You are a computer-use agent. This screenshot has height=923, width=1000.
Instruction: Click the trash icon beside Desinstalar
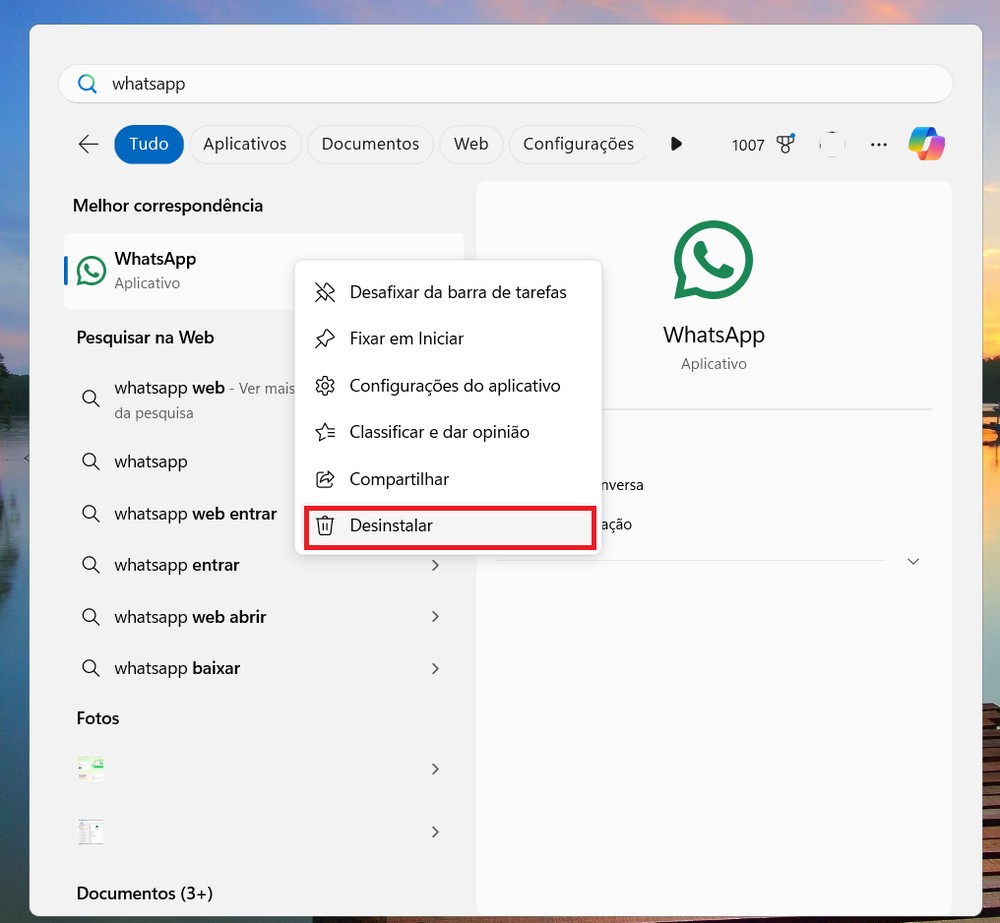[325, 526]
